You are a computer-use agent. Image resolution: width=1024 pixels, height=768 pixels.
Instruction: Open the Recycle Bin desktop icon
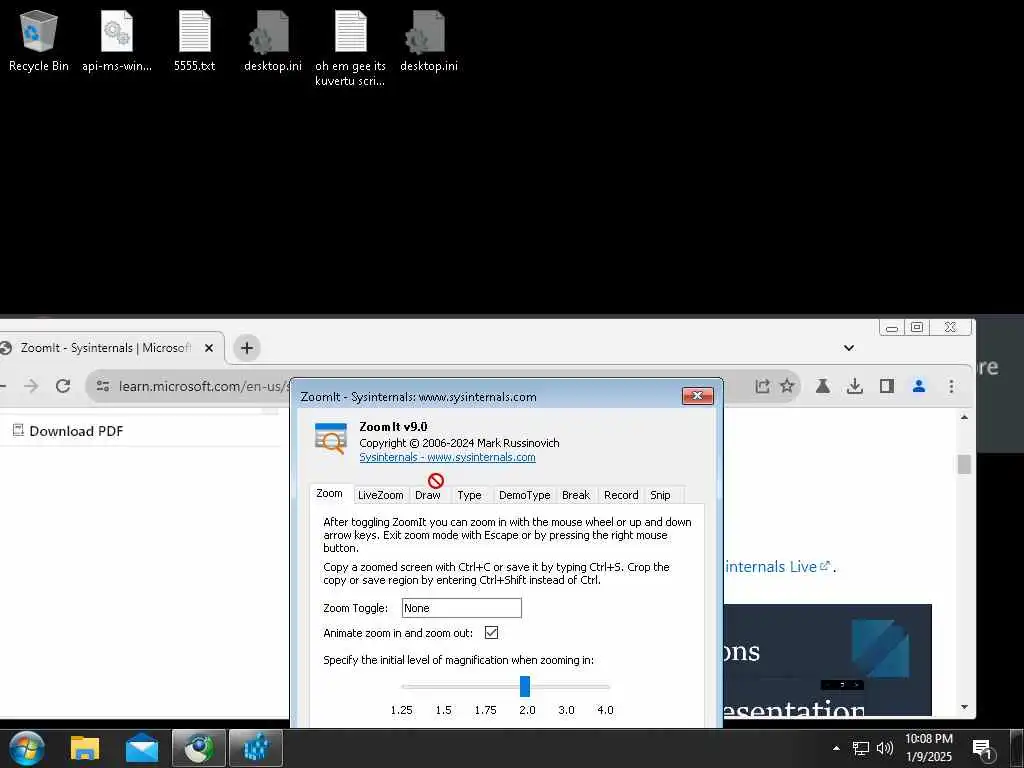point(39,40)
